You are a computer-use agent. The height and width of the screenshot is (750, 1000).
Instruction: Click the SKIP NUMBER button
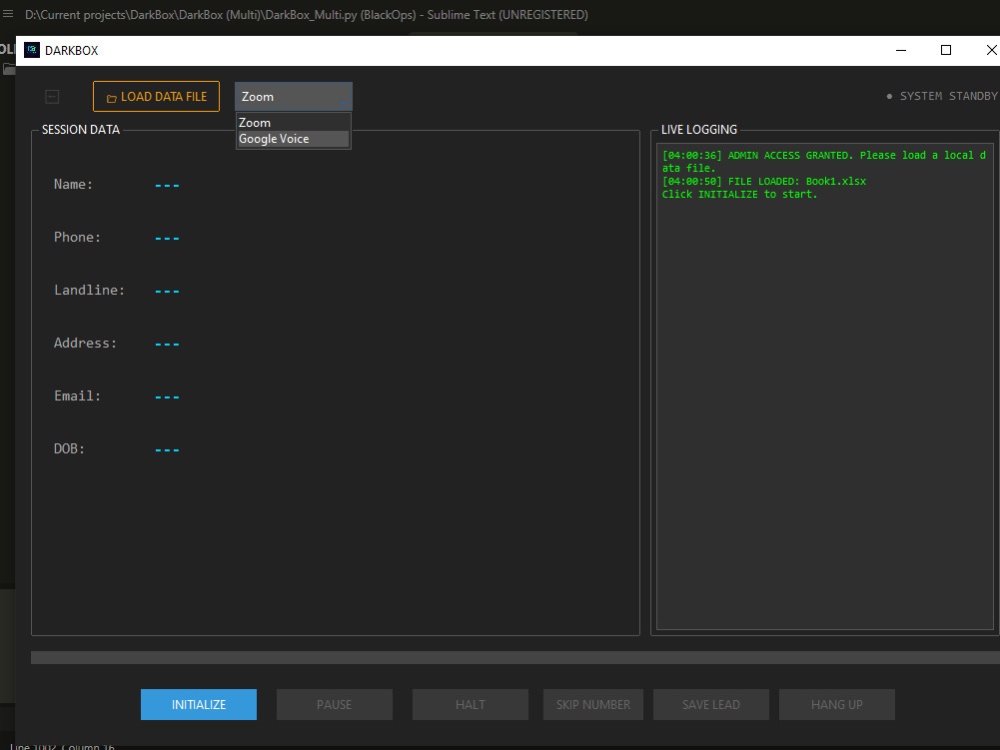[x=593, y=704]
